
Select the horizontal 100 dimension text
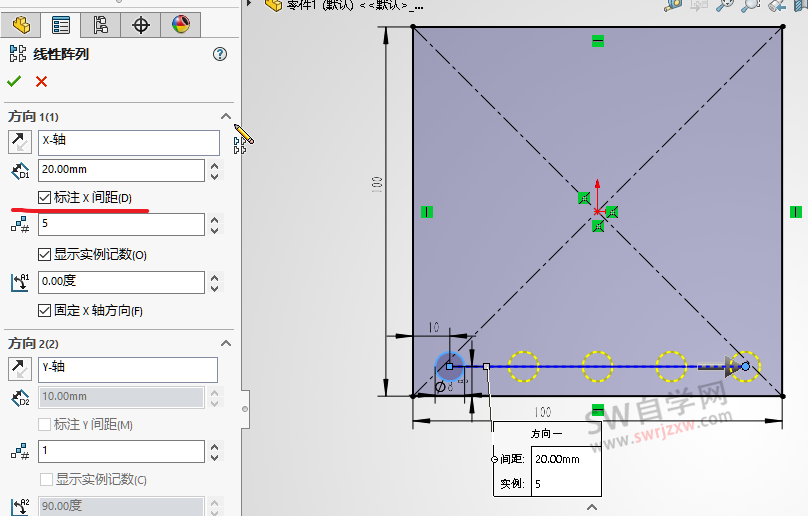pos(543,412)
